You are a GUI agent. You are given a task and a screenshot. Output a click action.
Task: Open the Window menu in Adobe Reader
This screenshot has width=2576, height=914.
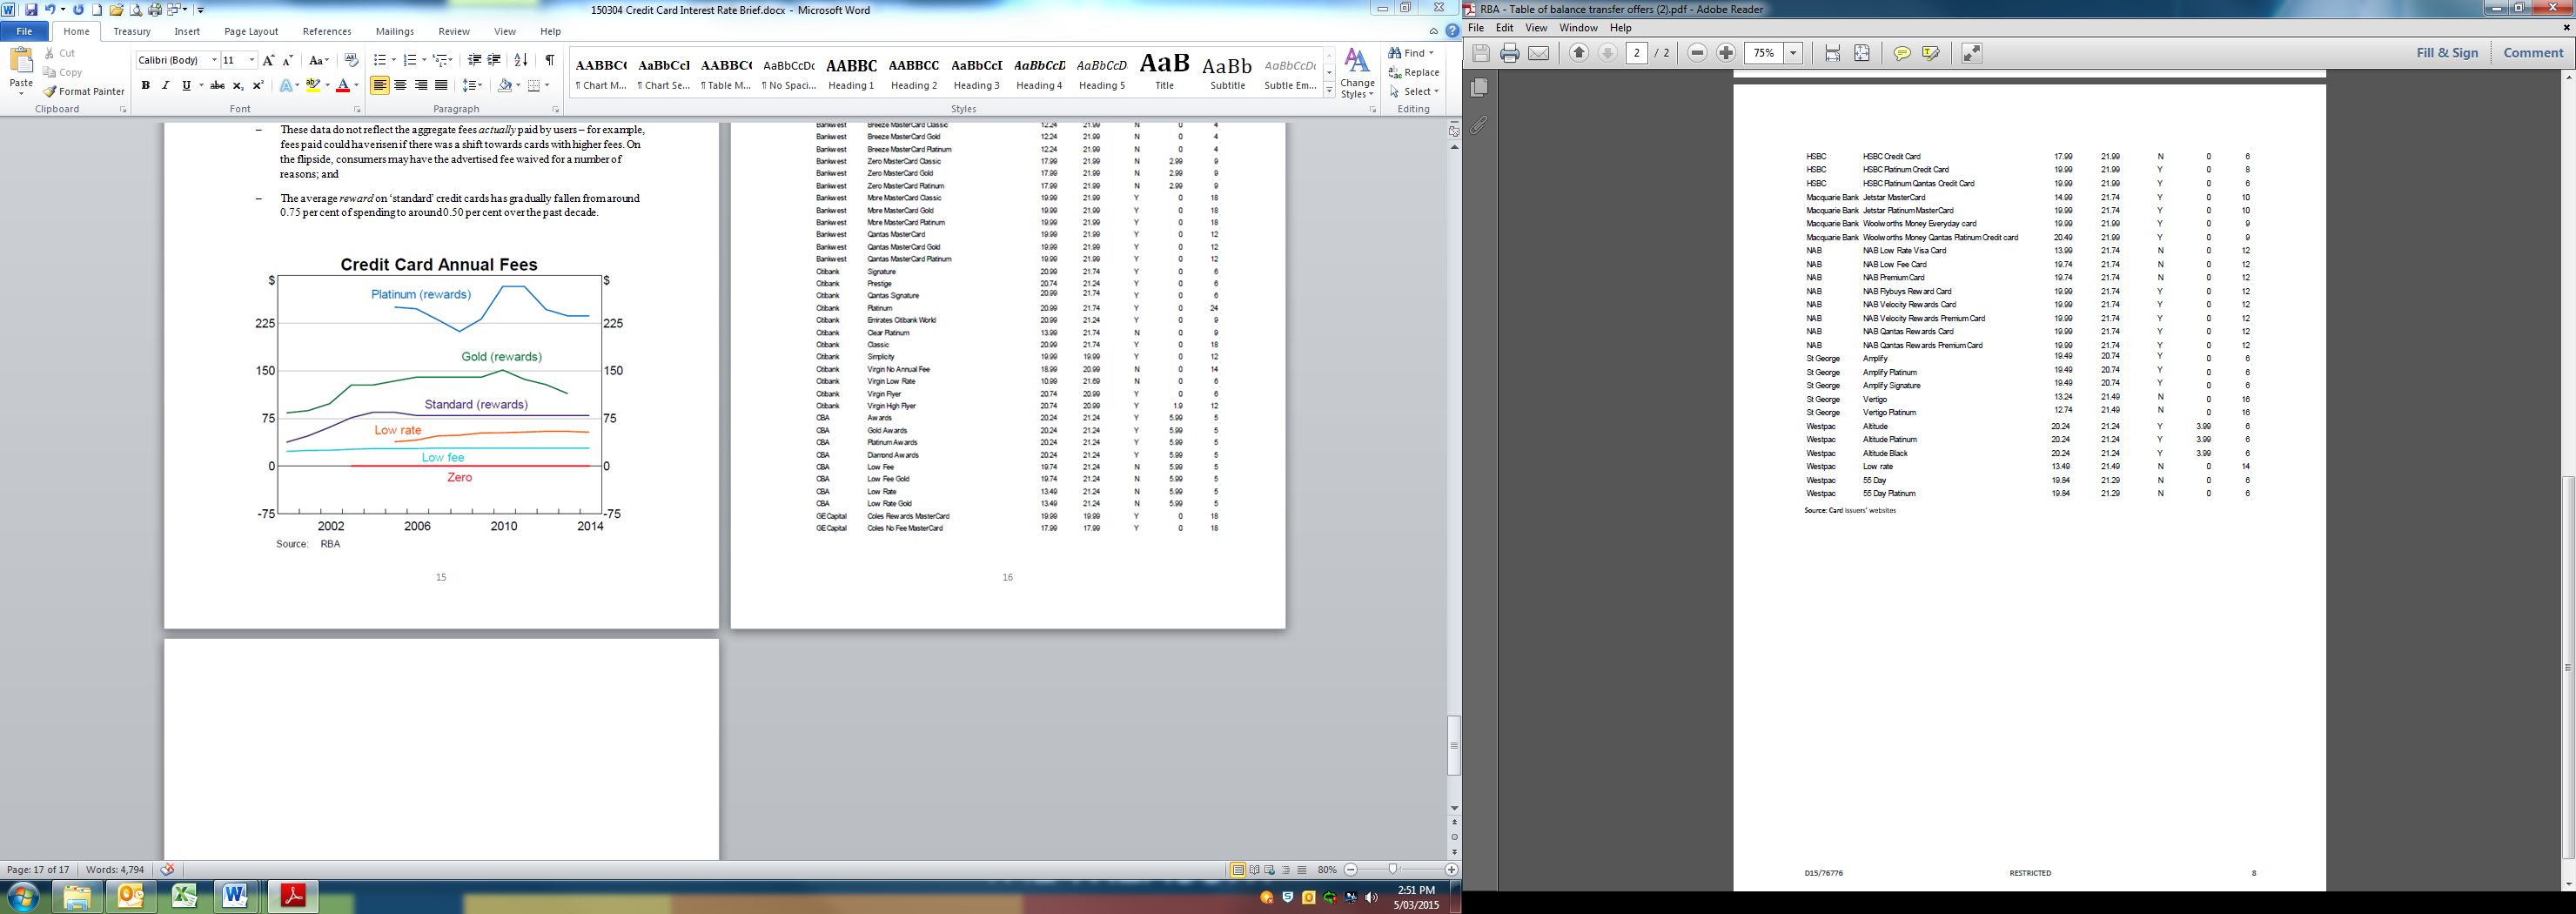click(1578, 28)
